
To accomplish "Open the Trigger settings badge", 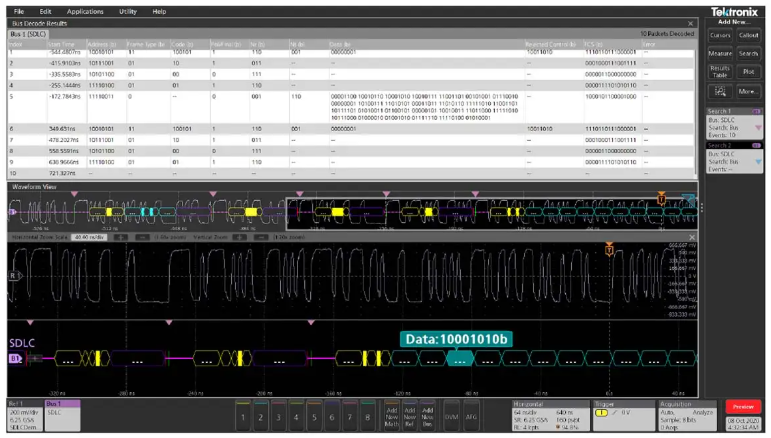I will pos(623,416).
